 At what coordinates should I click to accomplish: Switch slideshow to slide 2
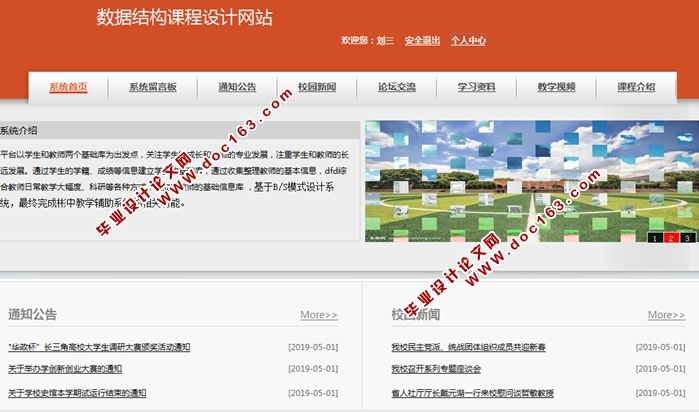[x=671, y=238]
